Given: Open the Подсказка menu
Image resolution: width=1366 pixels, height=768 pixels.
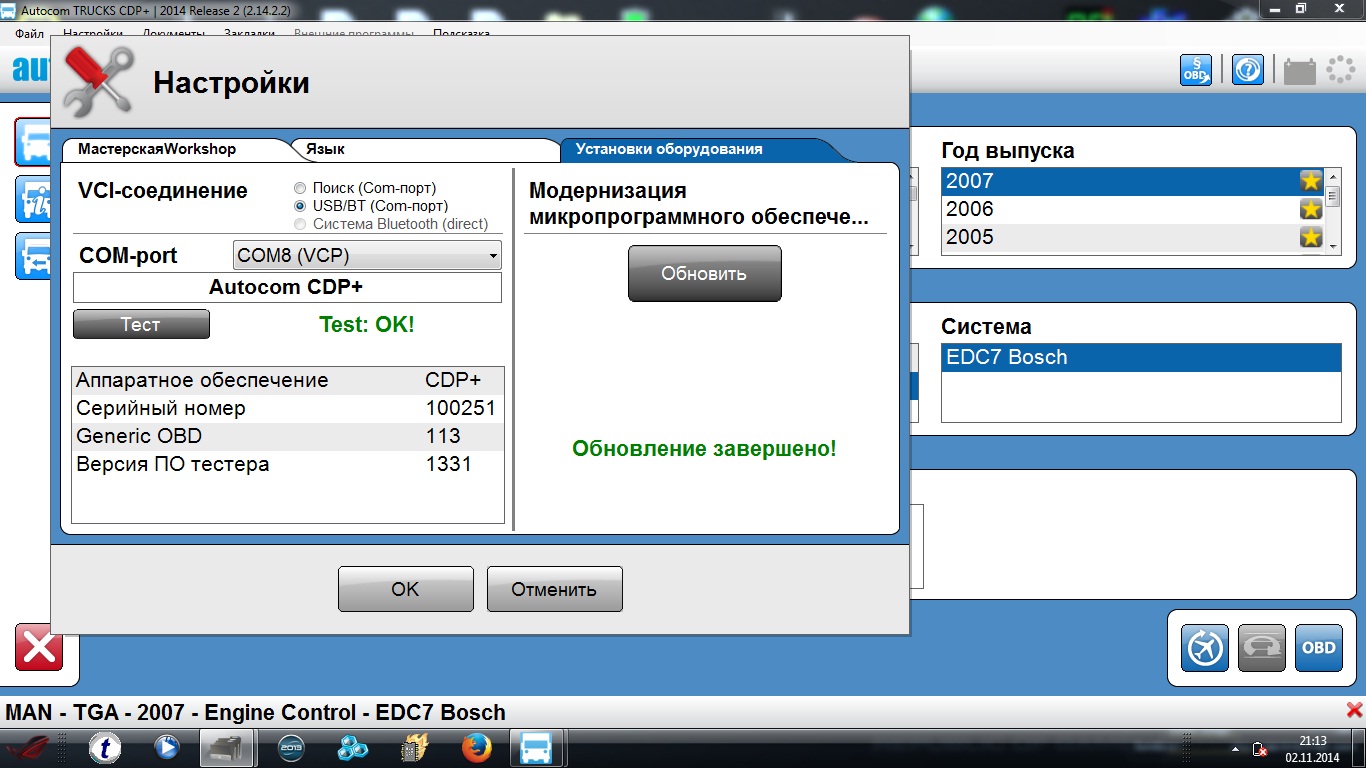Looking at the screenshot, I should point(462,33).
